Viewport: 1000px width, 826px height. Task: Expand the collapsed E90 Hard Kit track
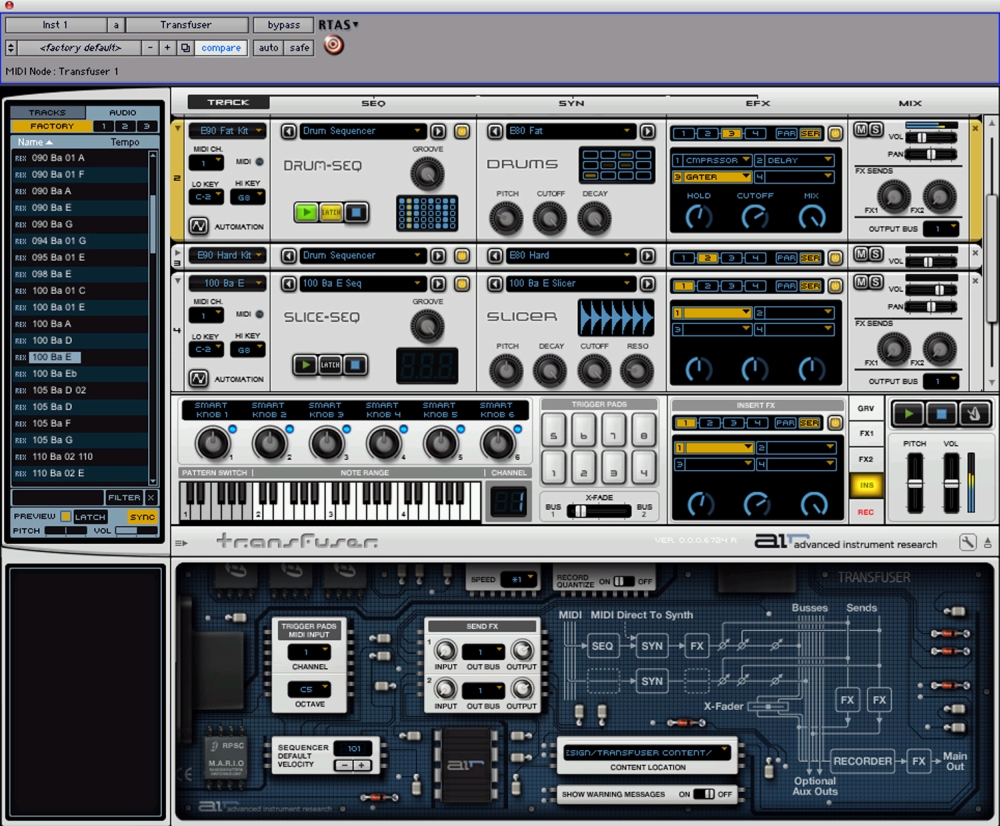point(177,253)
